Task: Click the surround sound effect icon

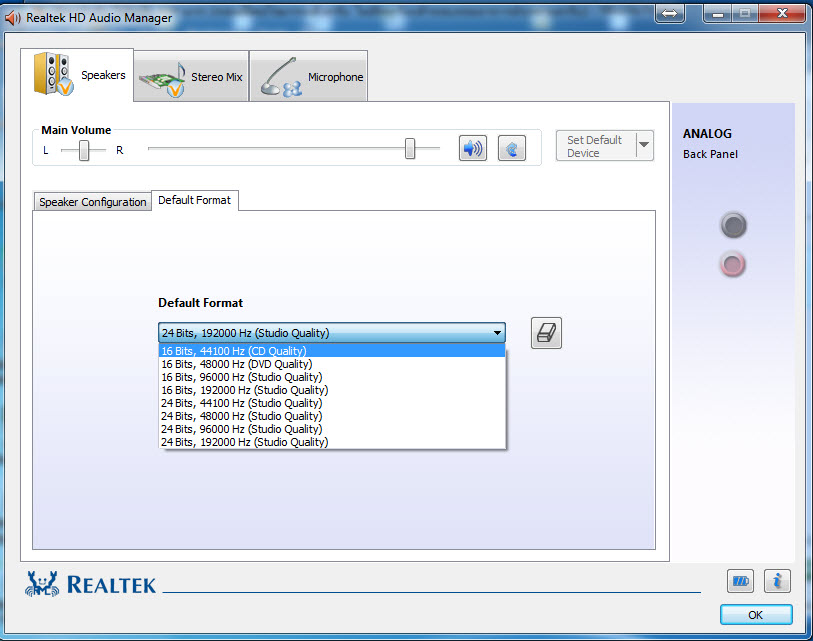Action: [512, 148]
